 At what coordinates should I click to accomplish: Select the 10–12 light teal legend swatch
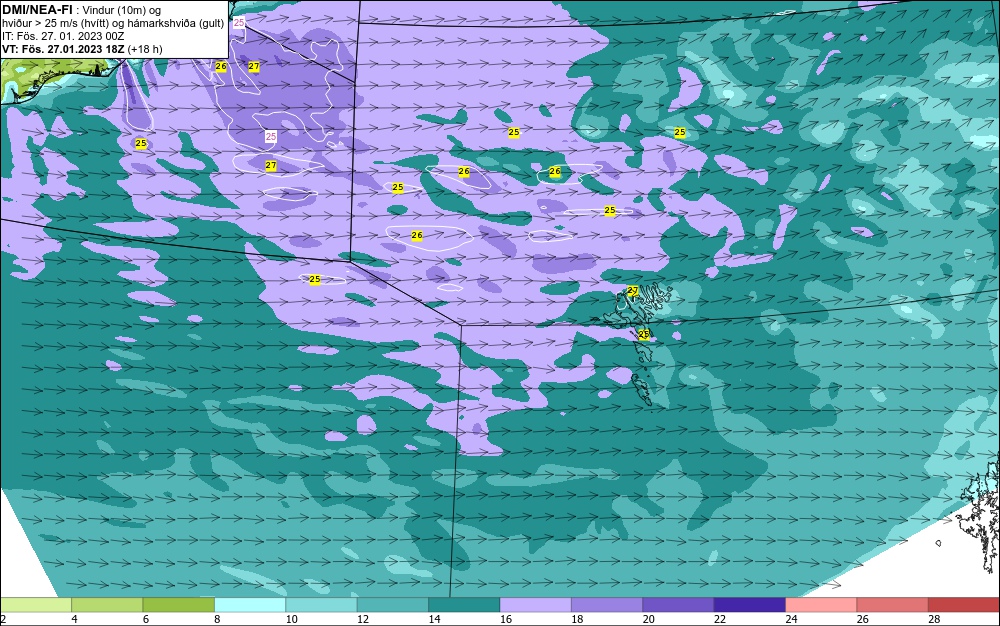[x=321, y=605]
